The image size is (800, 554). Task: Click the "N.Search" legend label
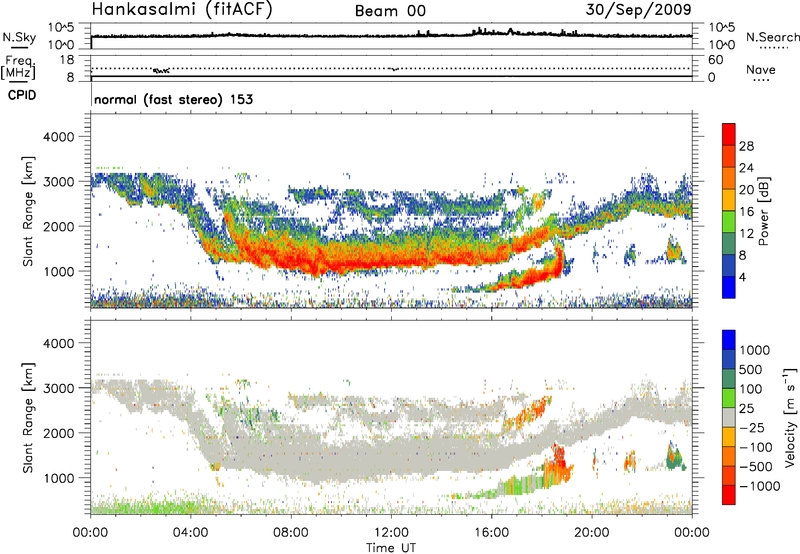tap(772, 37)
